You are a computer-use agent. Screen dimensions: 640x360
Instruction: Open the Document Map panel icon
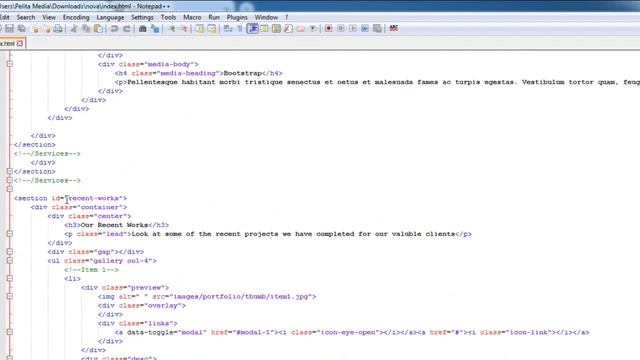276,29
